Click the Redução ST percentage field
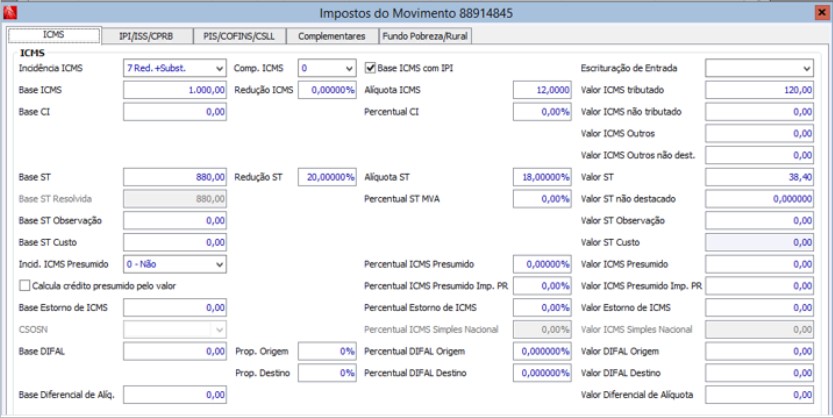 pos(327,177)
